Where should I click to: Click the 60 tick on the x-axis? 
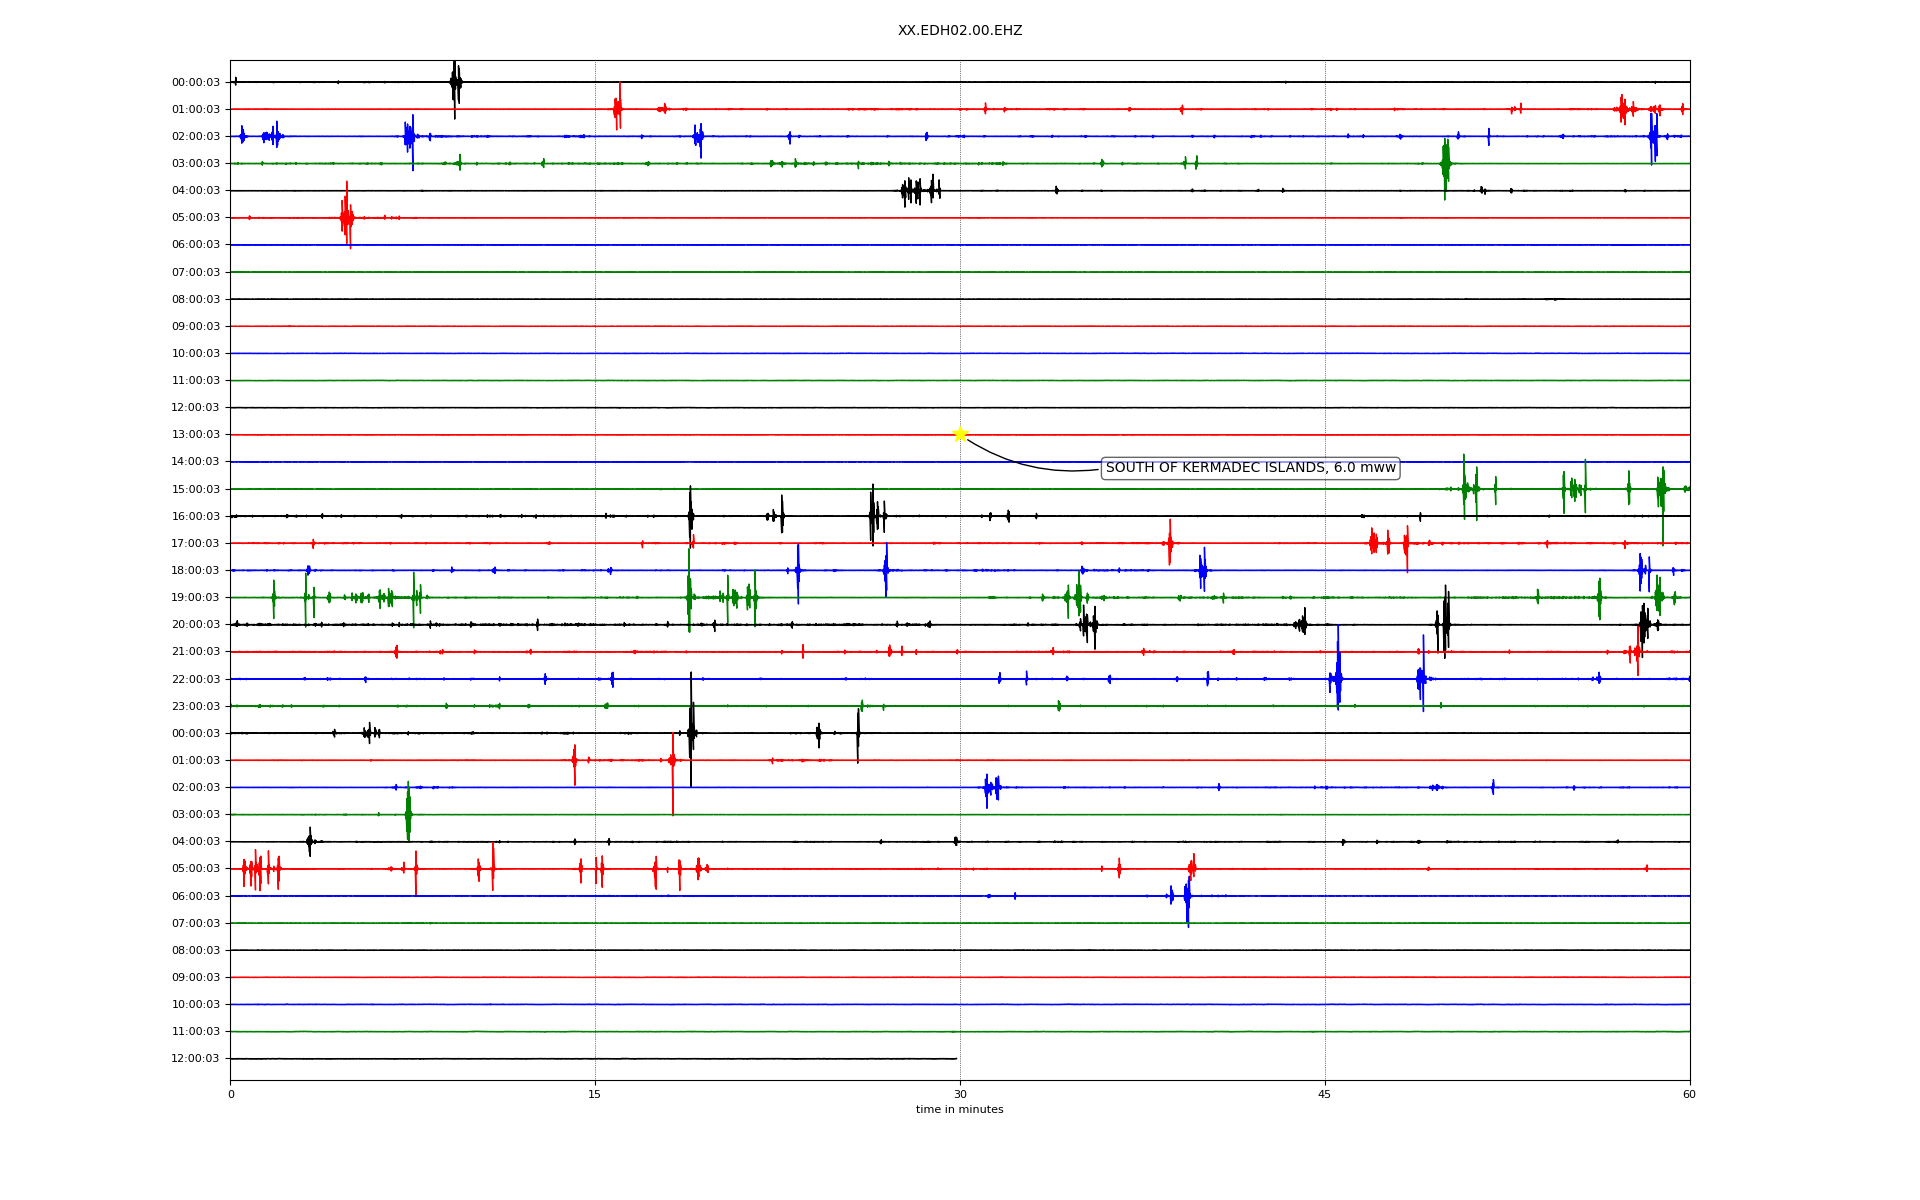pyautogui.click(x=1689, y=1094)
